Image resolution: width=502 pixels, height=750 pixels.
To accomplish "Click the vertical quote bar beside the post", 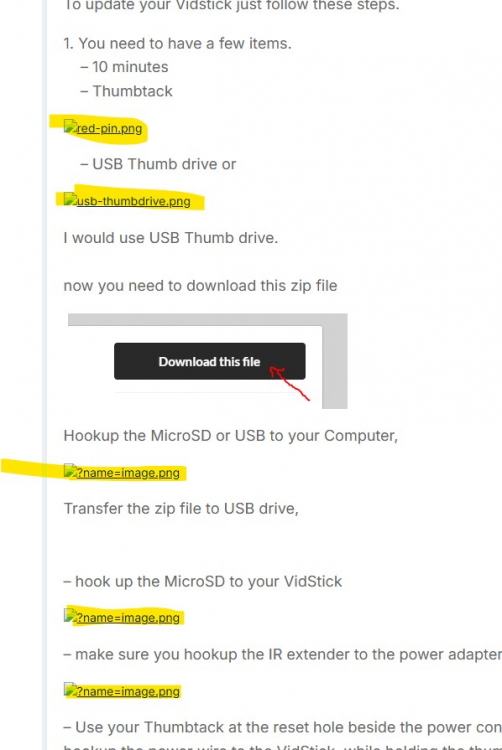I will (x=44, y=375).
